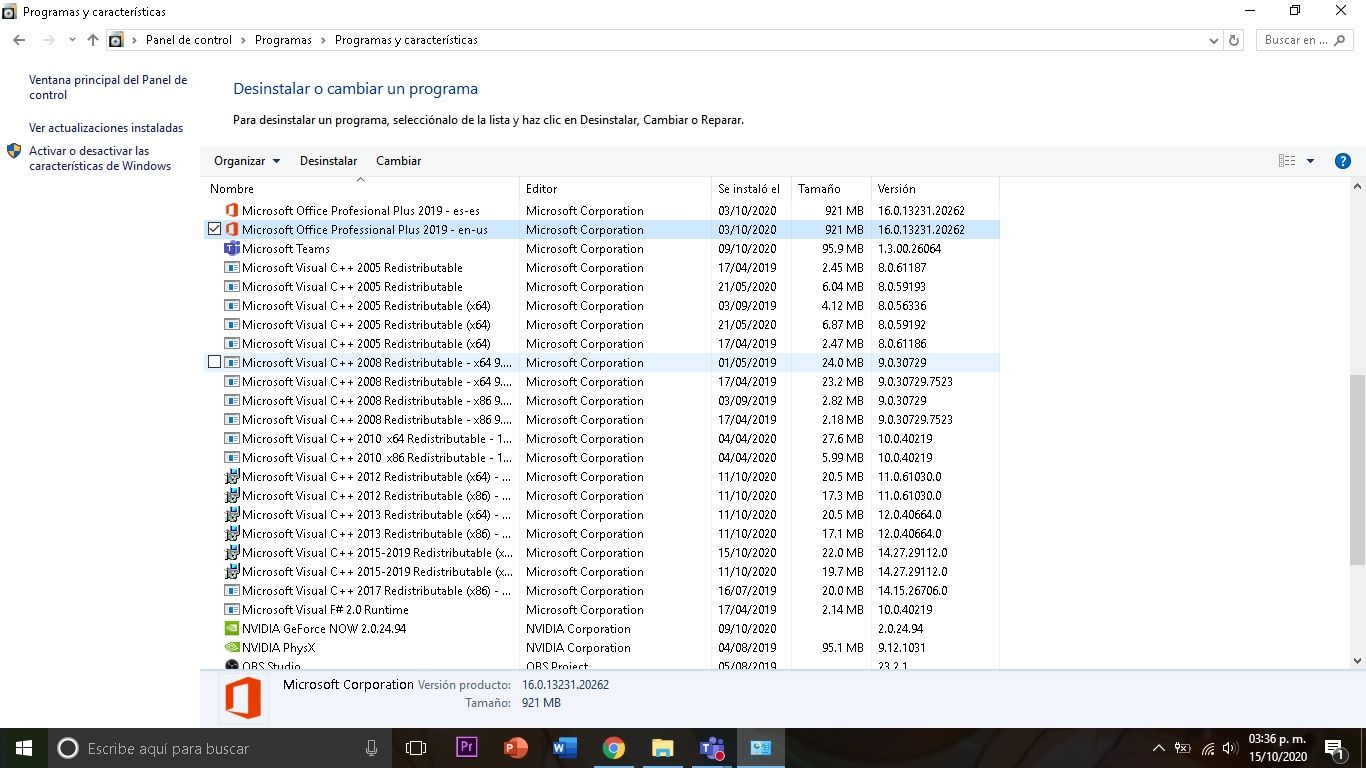Viewport: 1366px width, 768px height.
Task: Click the taskbar search box
Action: pos(220,748)
